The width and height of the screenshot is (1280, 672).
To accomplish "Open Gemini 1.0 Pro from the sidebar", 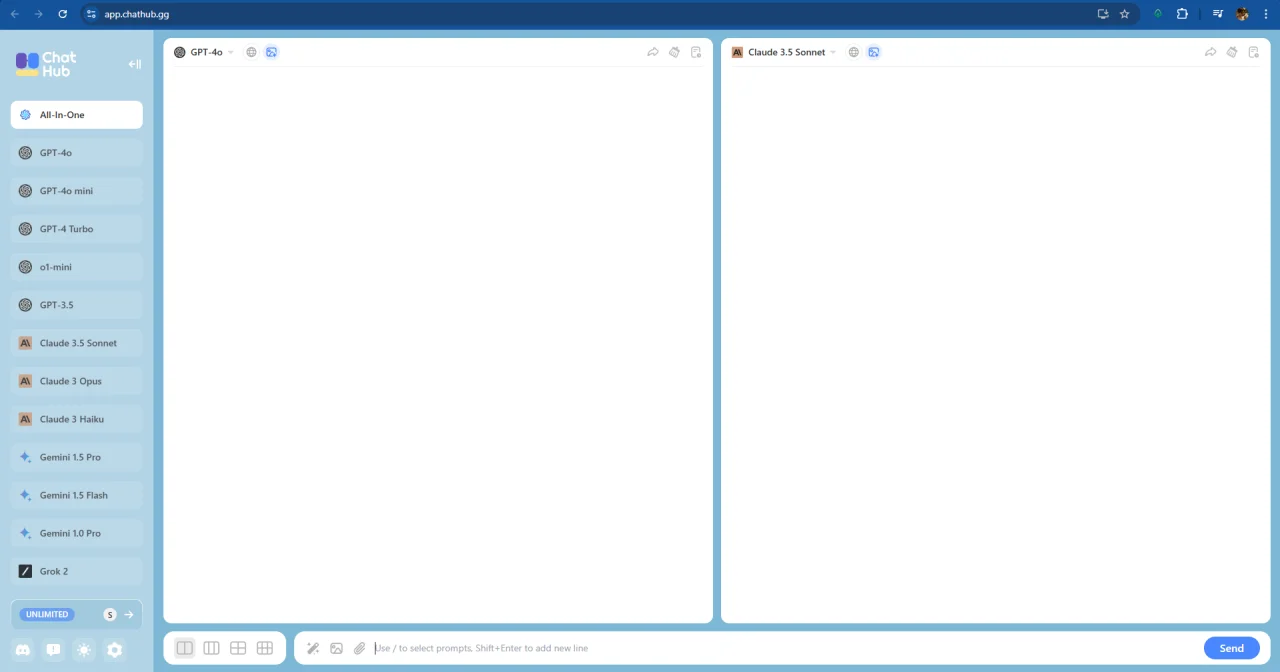I will point(77,533).
